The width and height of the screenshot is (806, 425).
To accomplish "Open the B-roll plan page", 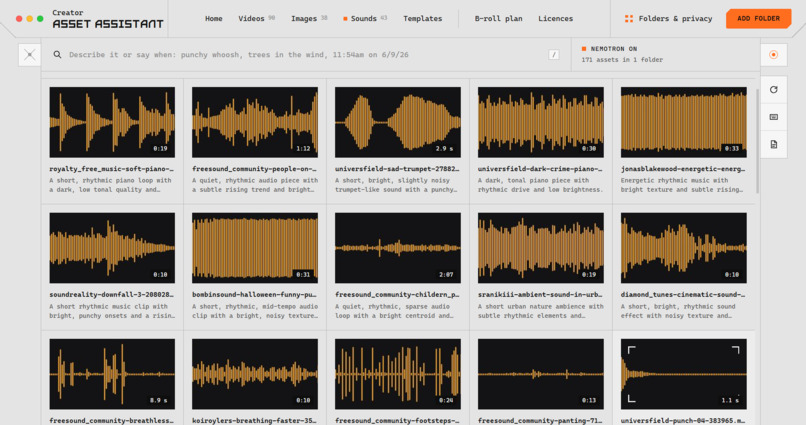I will (498, 19).
